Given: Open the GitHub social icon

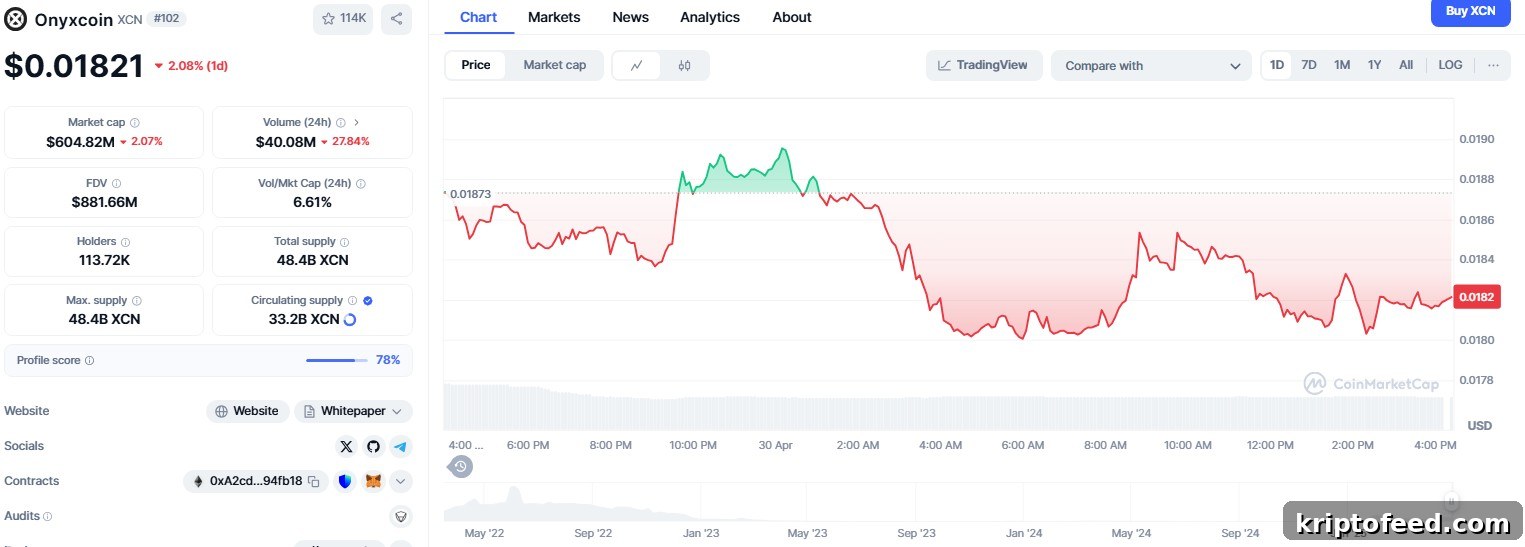Looking at the screenshot, I should [373, 446].
